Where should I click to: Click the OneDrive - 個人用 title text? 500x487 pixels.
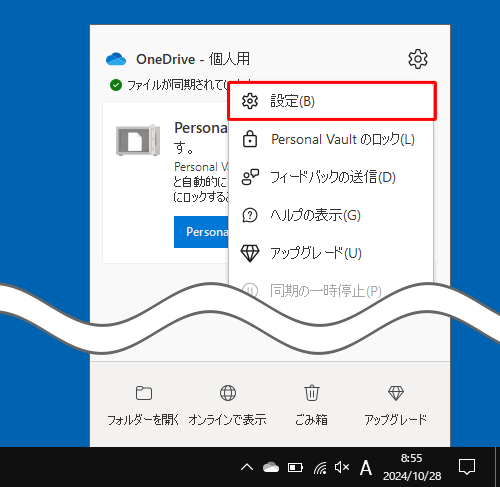[193, 59]
